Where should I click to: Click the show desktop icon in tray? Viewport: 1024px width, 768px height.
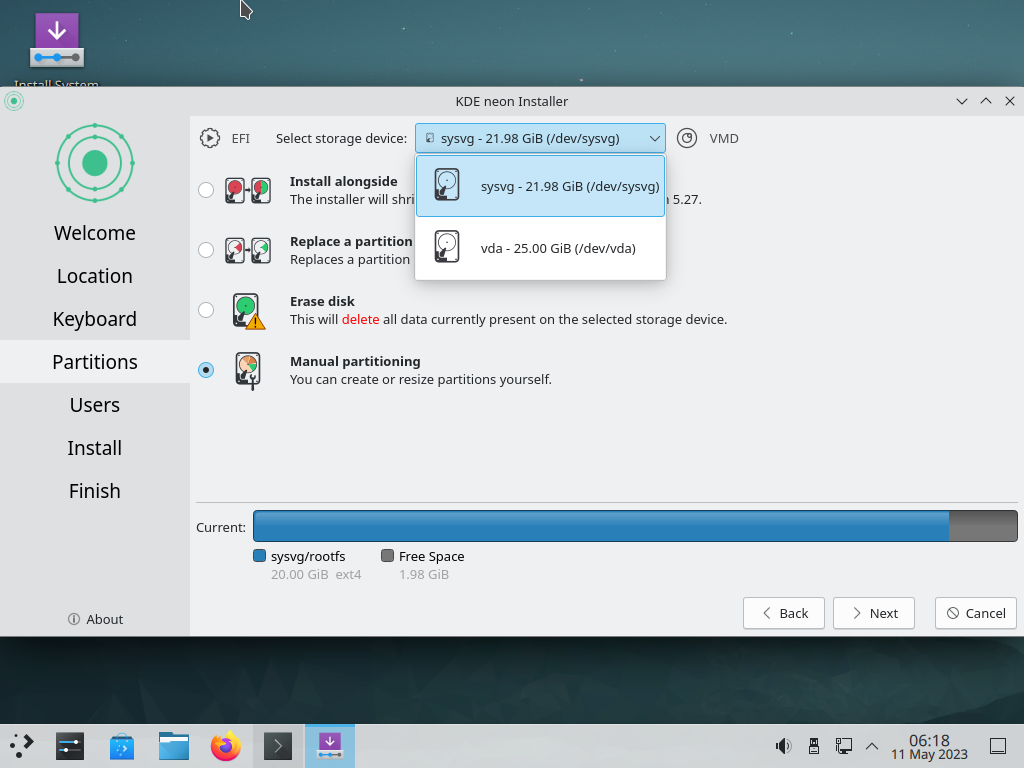(998, 746)
